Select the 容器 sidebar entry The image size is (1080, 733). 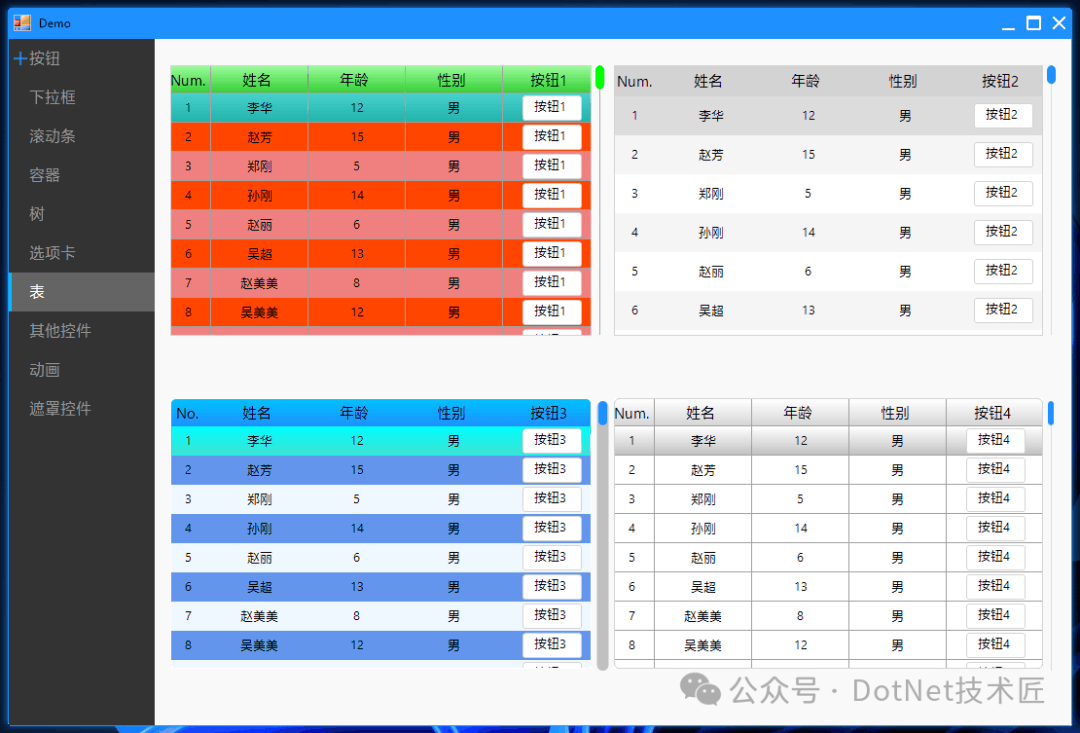(x=45, y=176)
